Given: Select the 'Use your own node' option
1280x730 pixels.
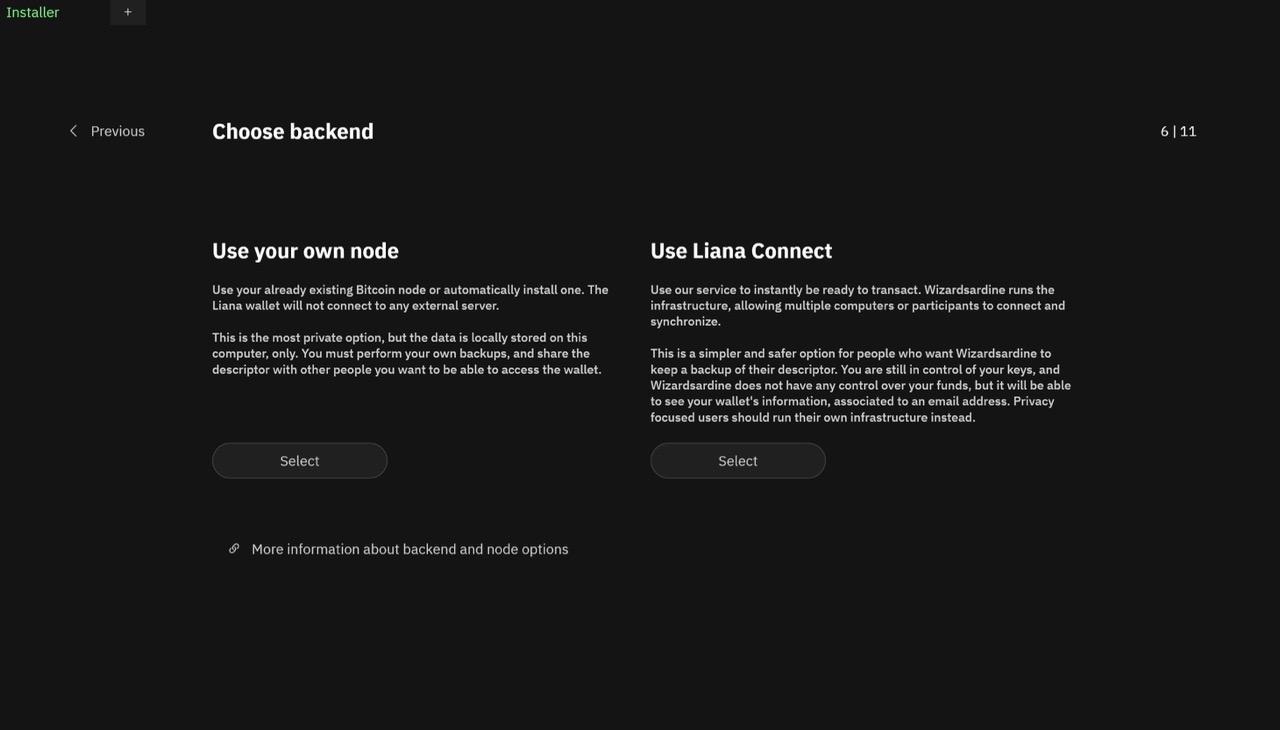Looking at the screenshot, I should click(299, 461).
